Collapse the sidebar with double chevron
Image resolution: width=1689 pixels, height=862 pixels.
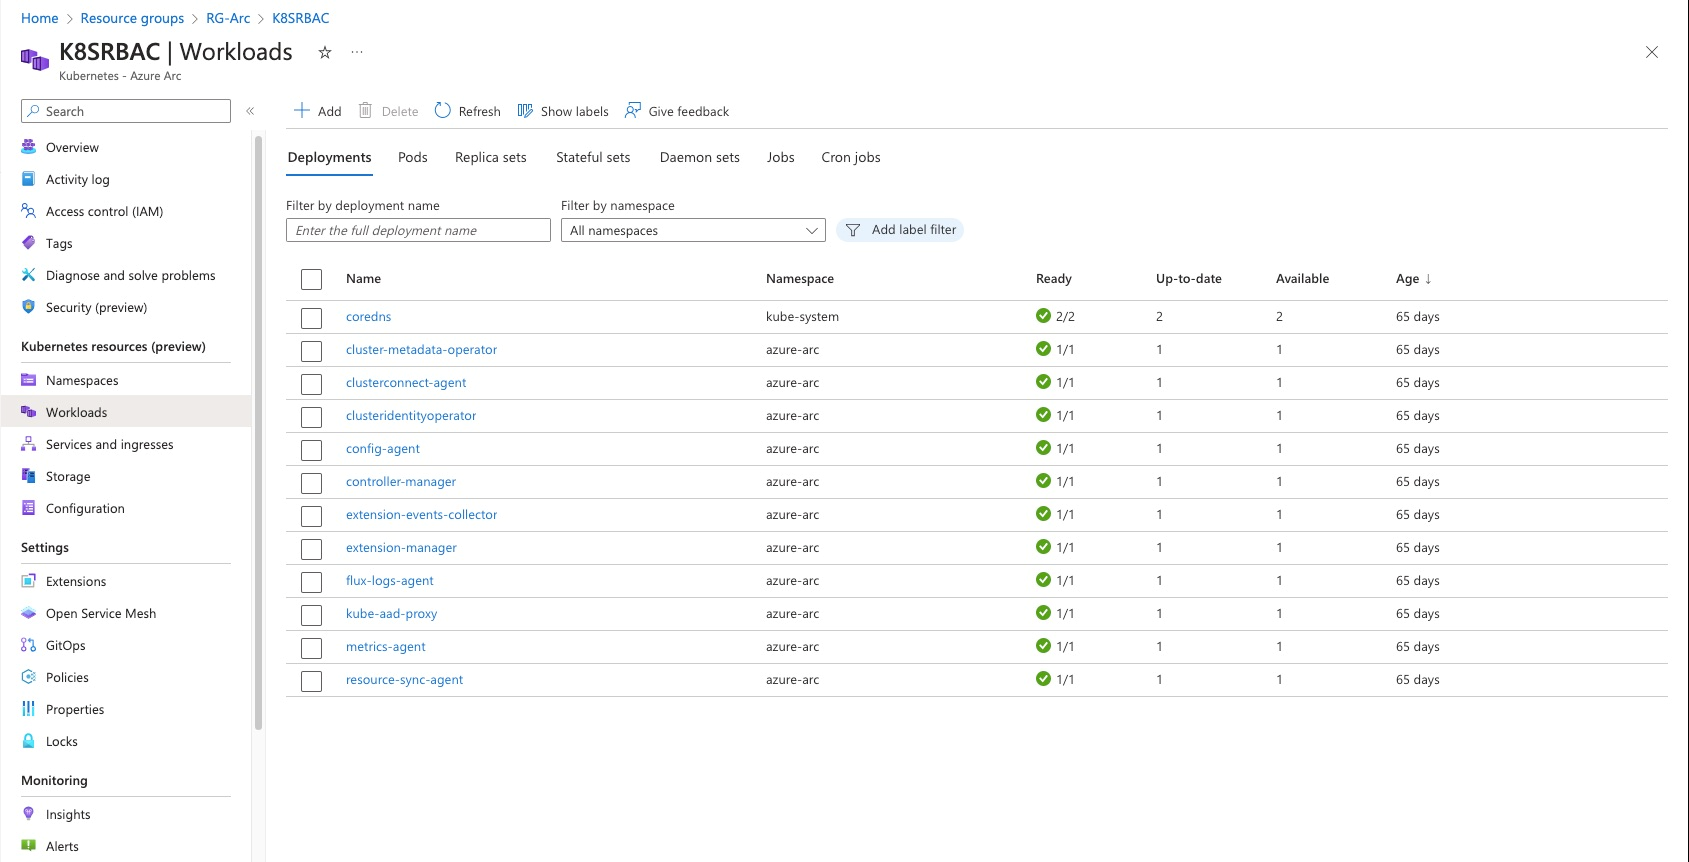pyautogui.click(x=250, y=111)
